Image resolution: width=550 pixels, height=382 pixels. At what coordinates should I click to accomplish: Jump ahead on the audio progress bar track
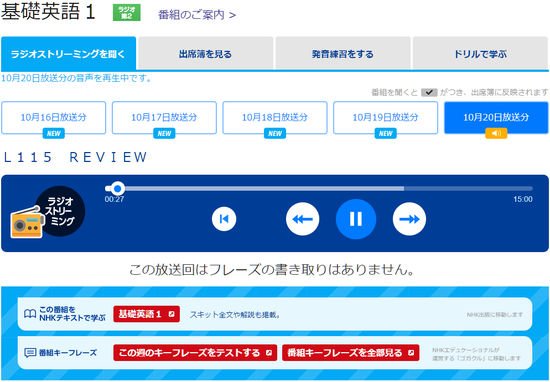tap(318, 189)
